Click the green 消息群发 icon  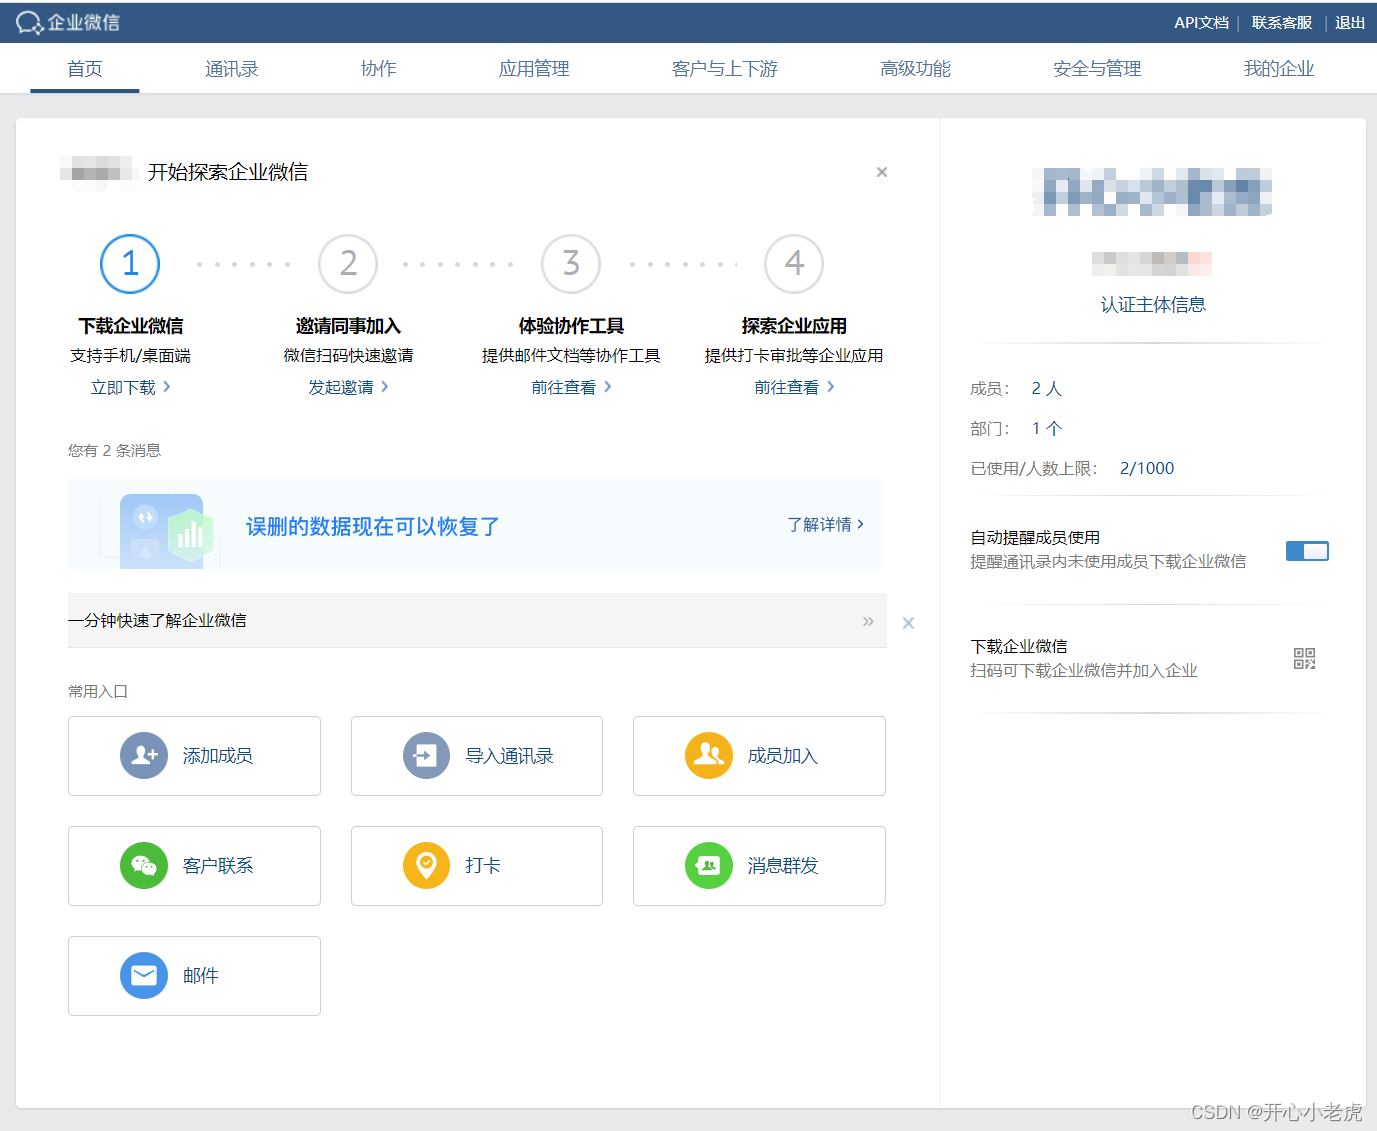[x=709, y=865]
